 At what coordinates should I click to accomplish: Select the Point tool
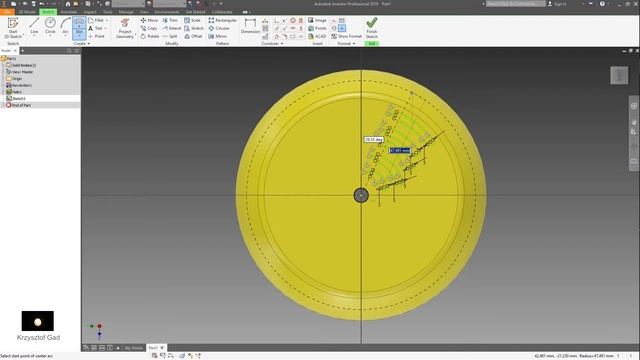tap(96, 36)
